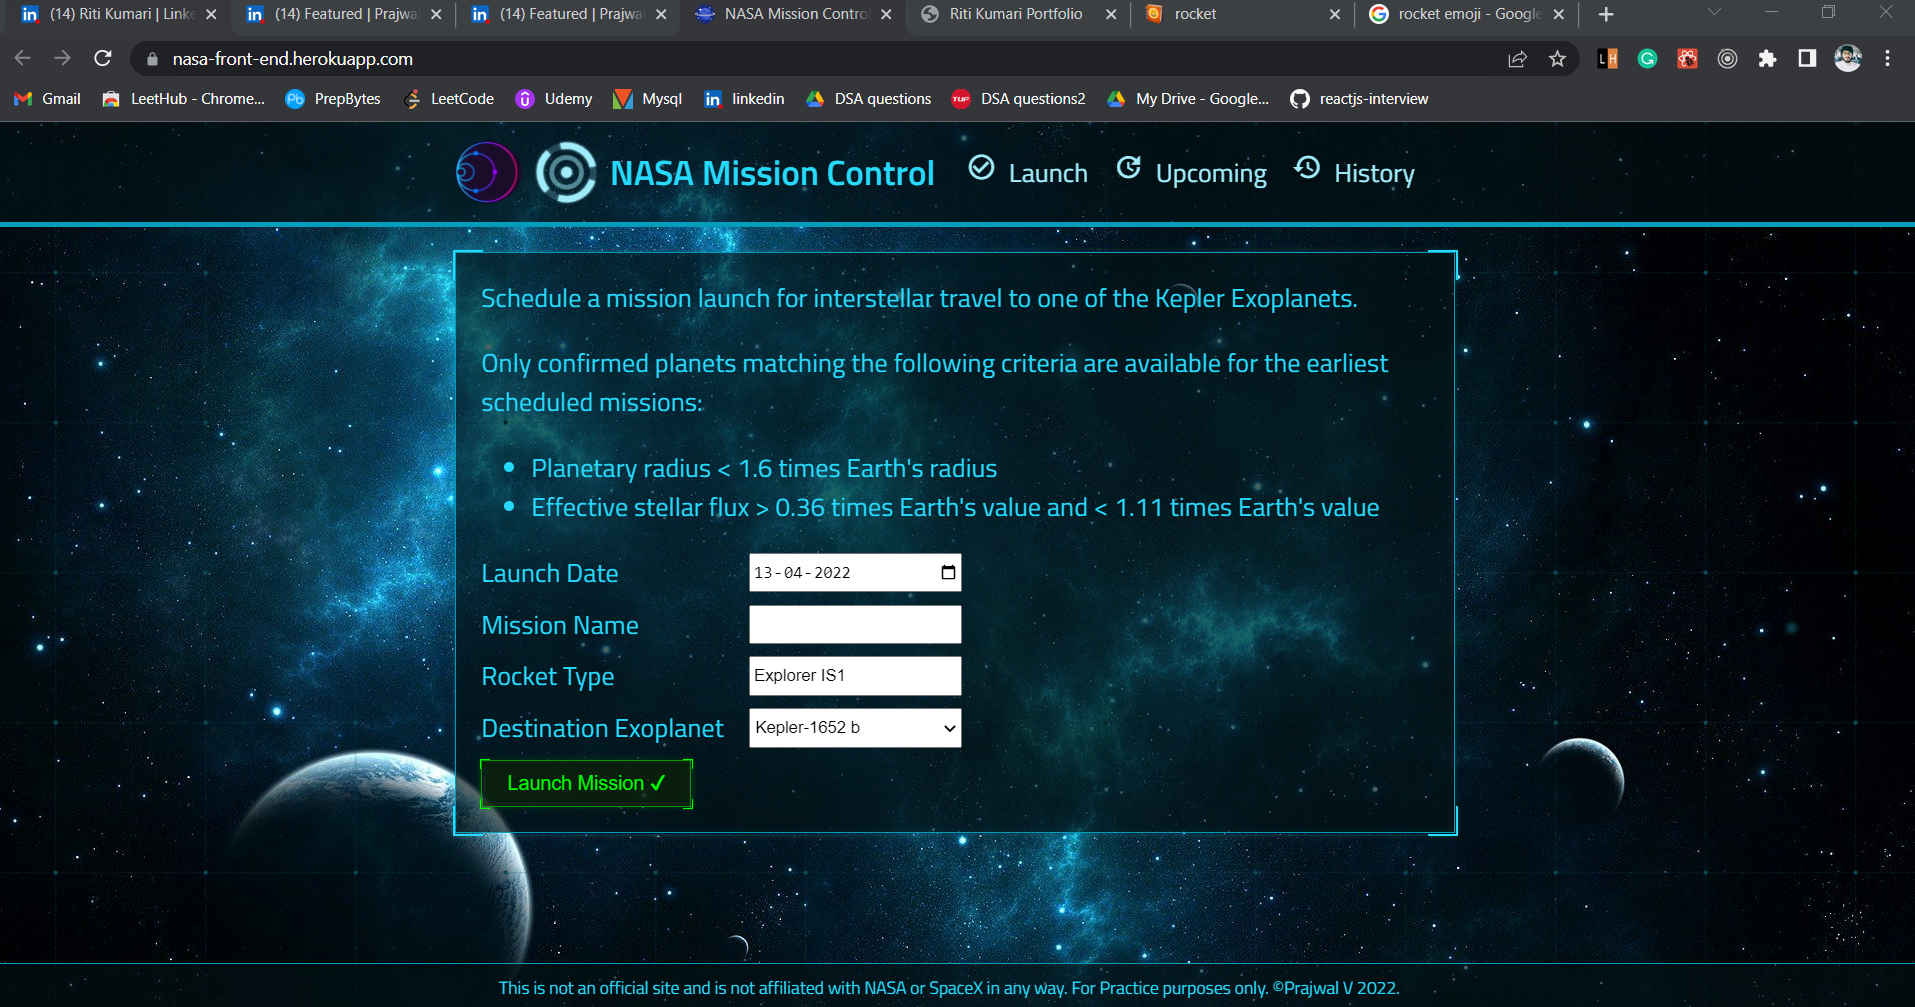The image size is (1915, 1007).
Task: Click the browser forward arrow
Action: pos(63,59)
